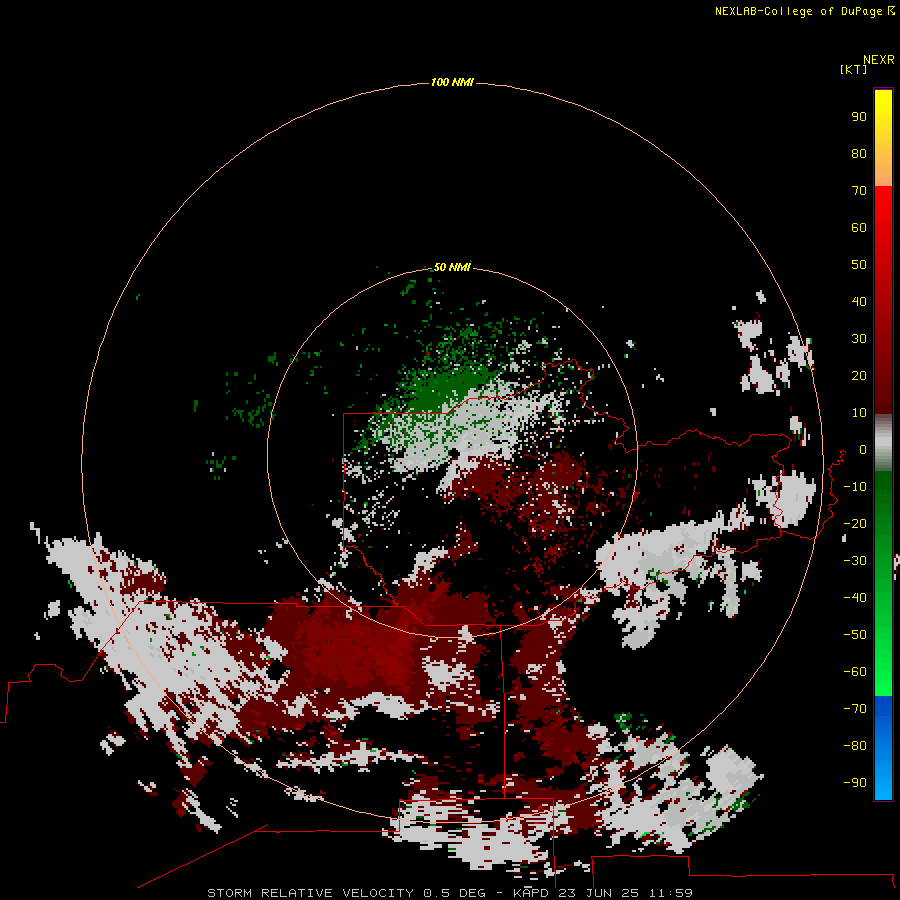
Task: Click the 60 knot colorbar label
Action: (859, 227)
